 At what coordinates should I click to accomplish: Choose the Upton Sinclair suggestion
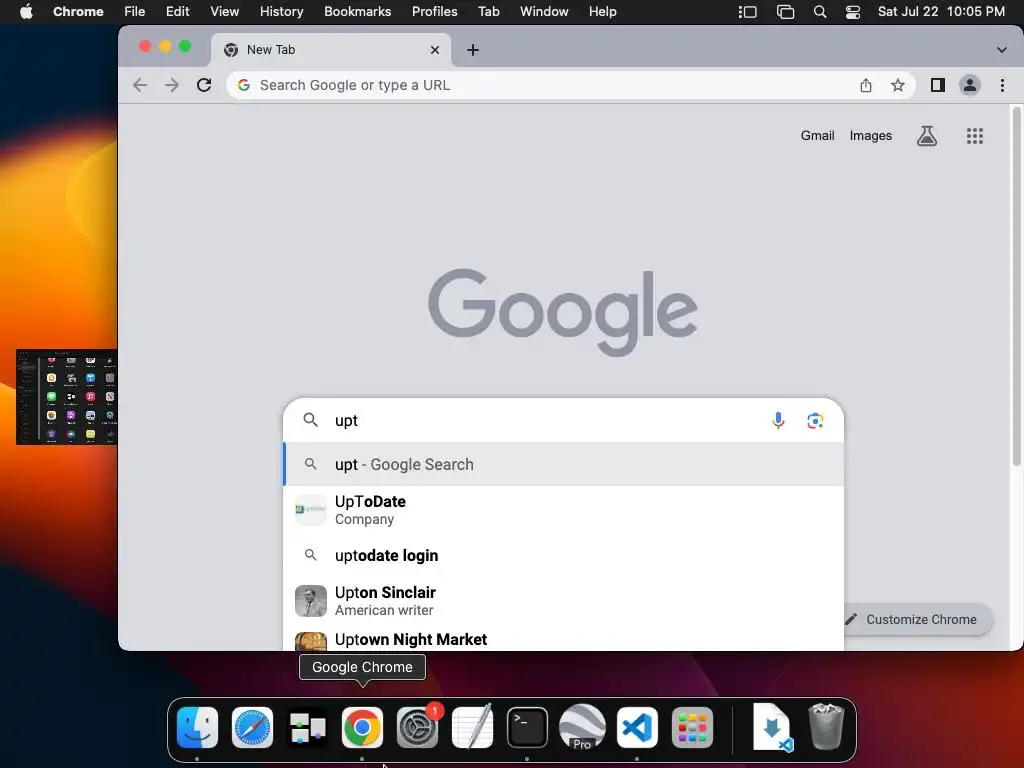(564, 601)
